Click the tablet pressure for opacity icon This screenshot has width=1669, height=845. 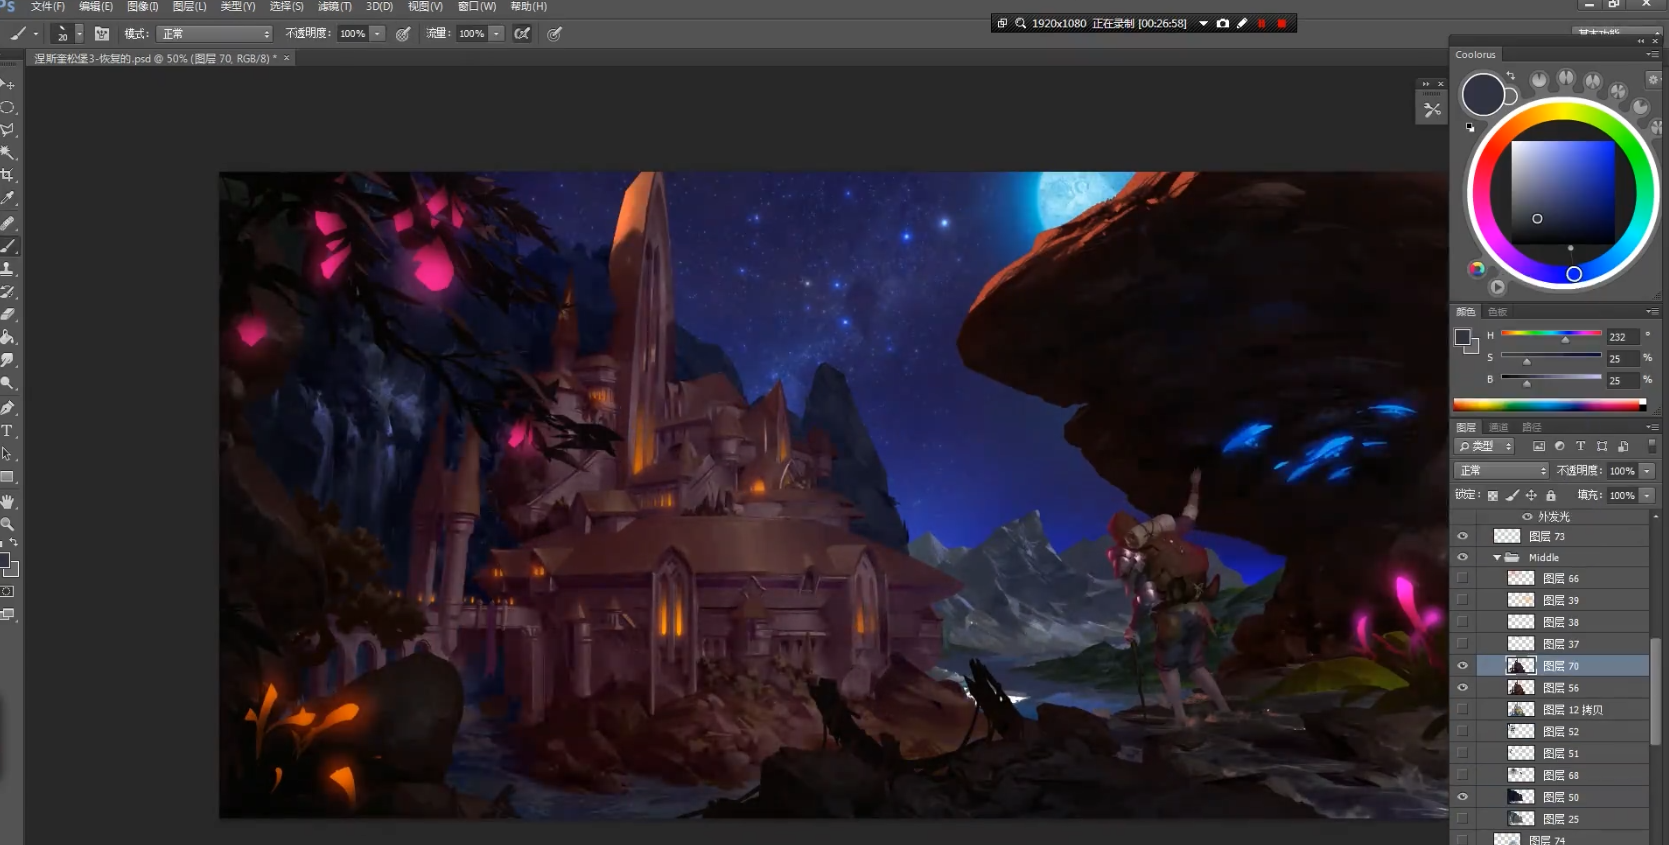(x=403, y=34)
